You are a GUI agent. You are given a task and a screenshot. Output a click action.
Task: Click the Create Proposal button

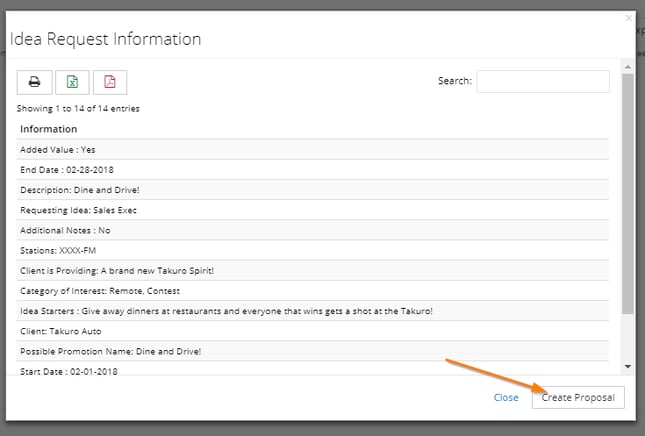(x=578, y=397)
